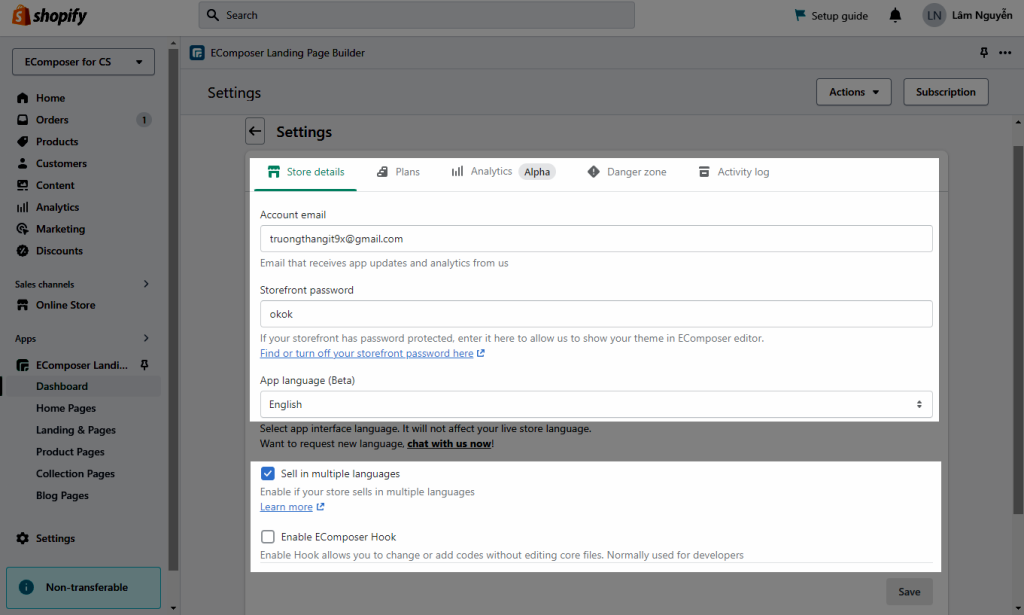
Task: Click the Orders inbox icon
Action: pos(23,119)
